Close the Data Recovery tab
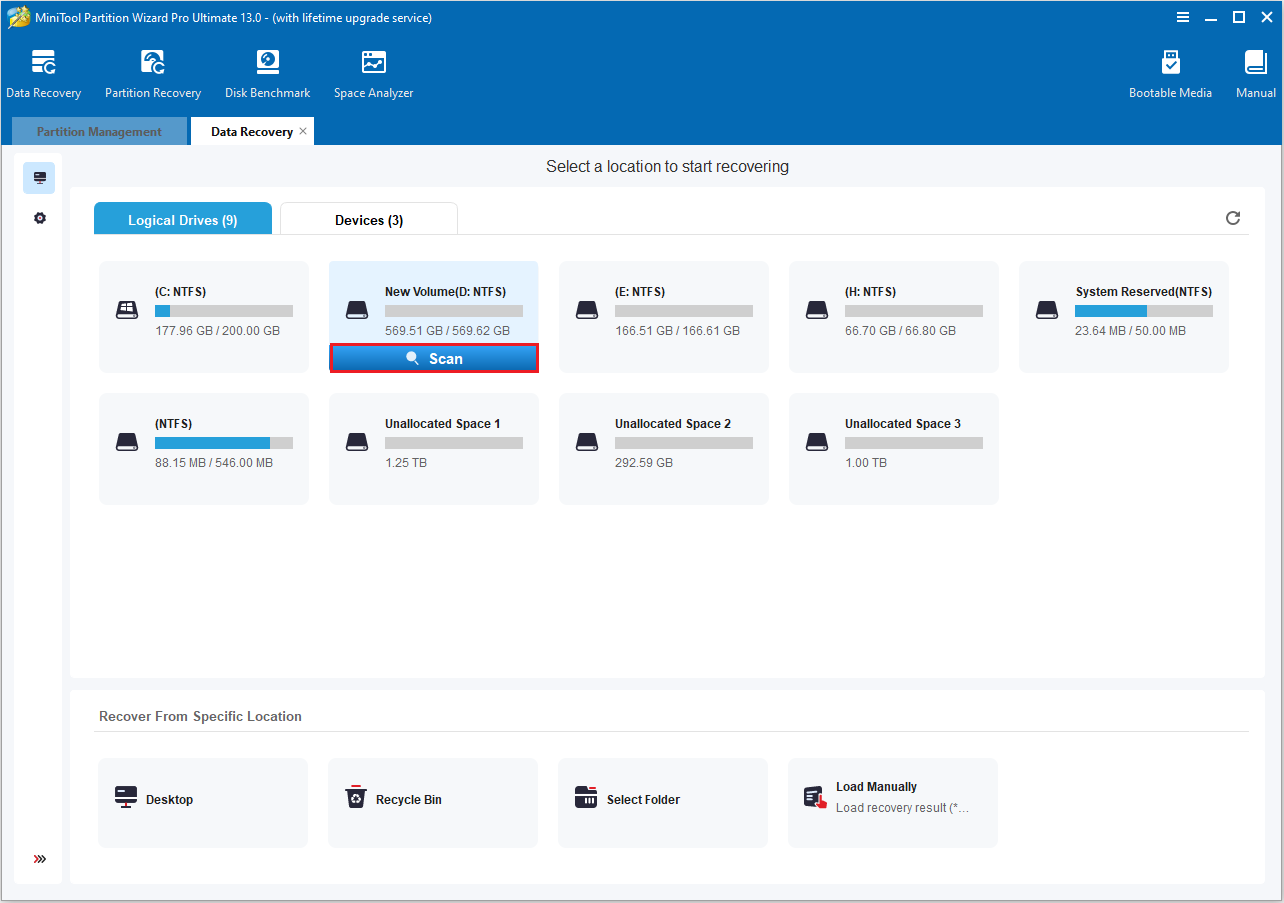The image size is (1284, 903). coord(303,131)
